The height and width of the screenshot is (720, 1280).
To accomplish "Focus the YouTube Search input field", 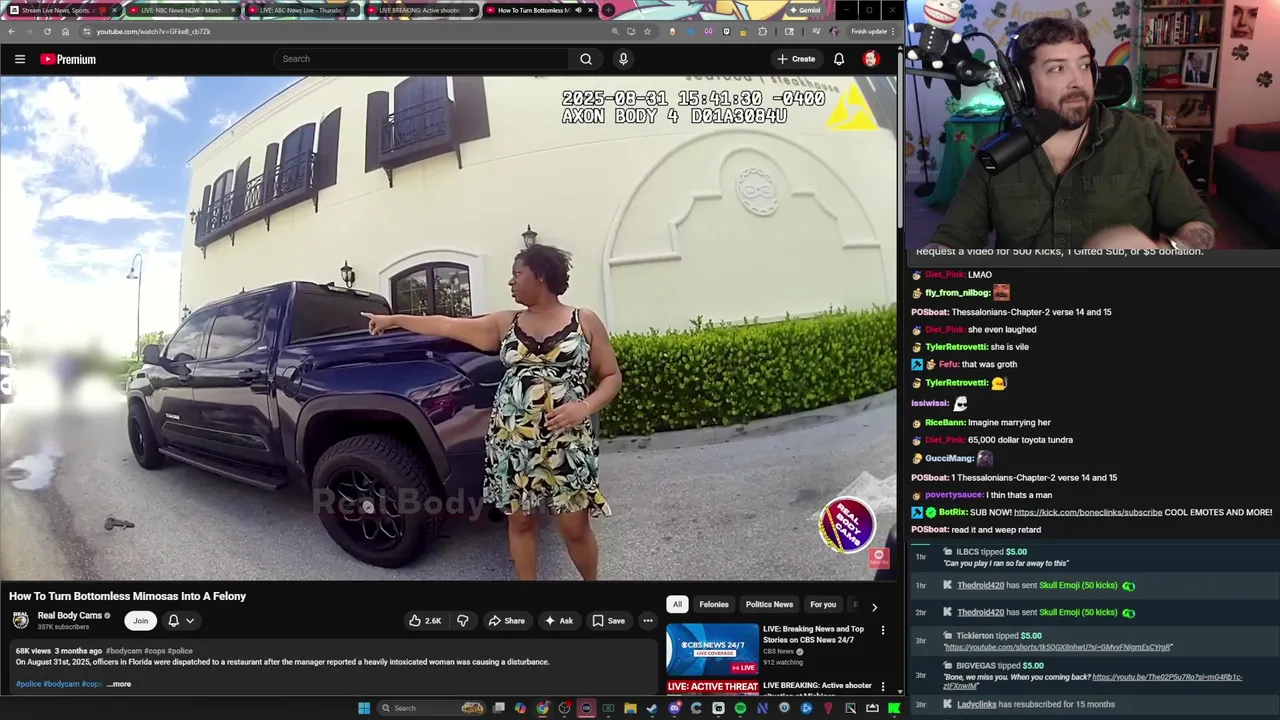I will point(422,59).
